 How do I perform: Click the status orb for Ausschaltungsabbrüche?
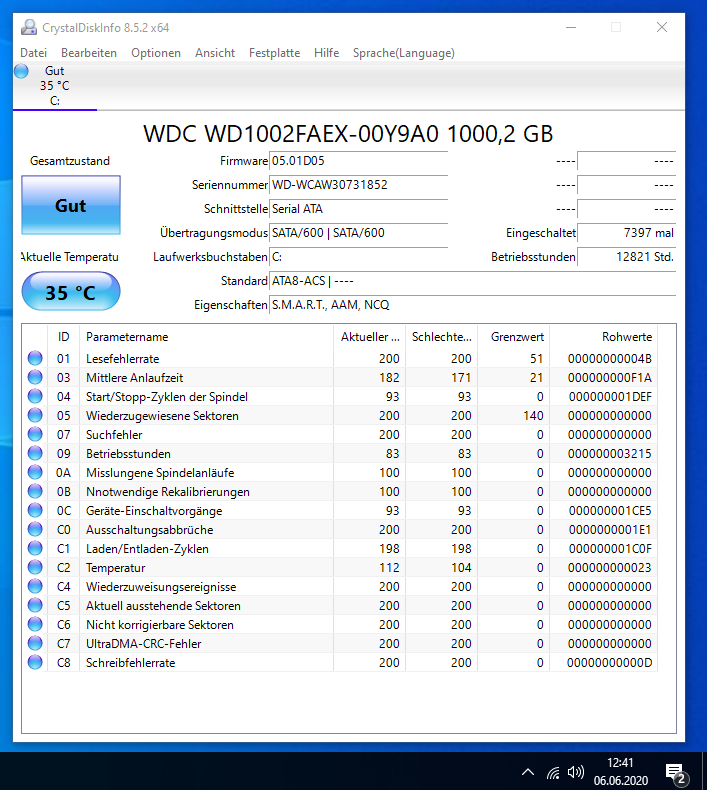coord(35,530)
